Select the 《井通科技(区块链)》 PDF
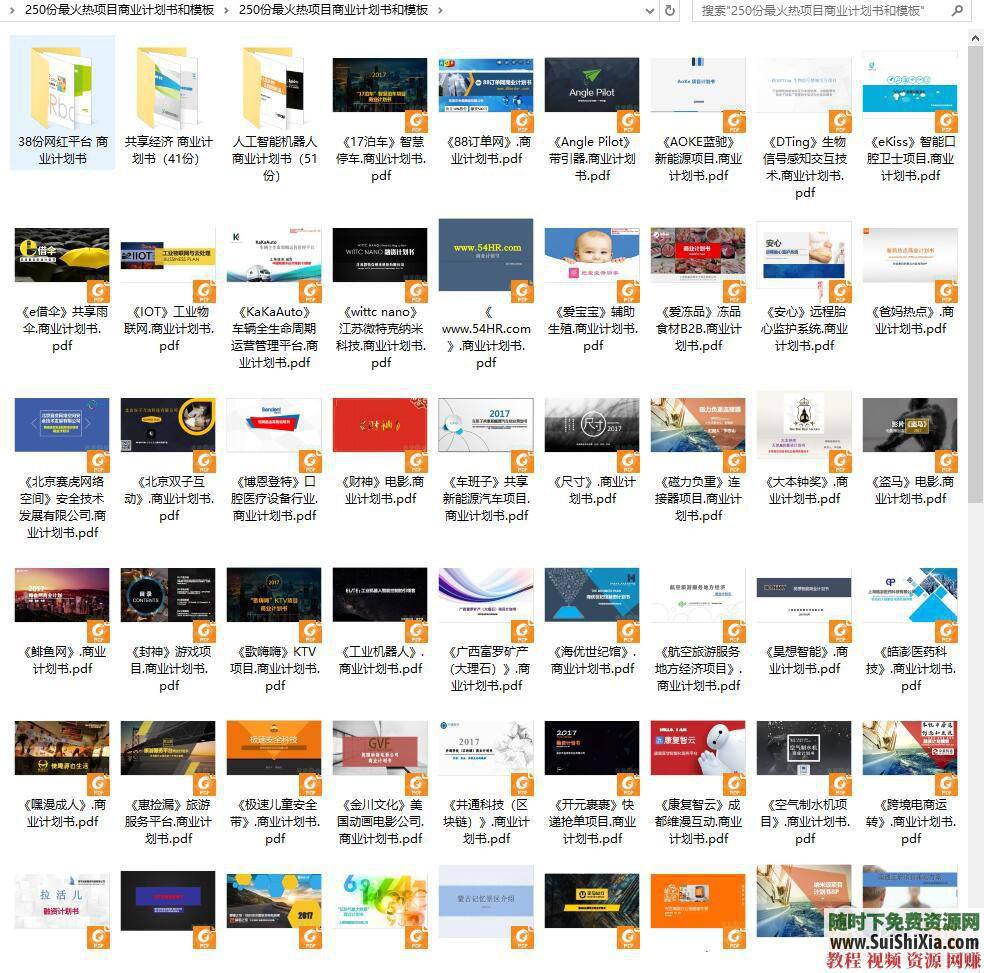This screenshot has width=984, height=973. [x=486, y=783]
